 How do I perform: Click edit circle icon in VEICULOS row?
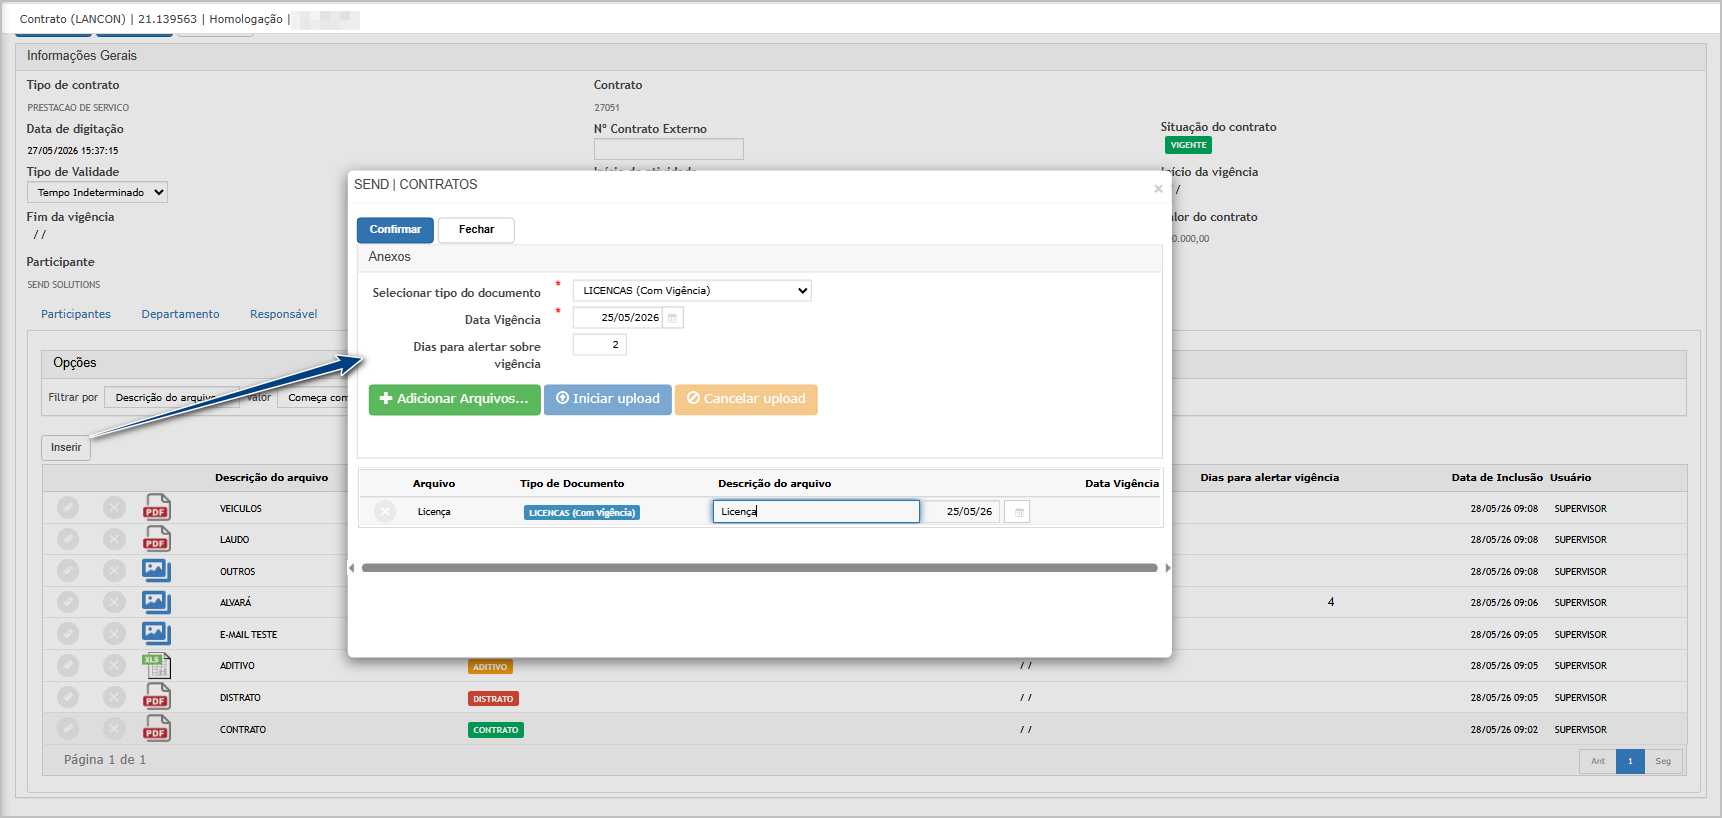pyautogui.click(x=68, y=508)
